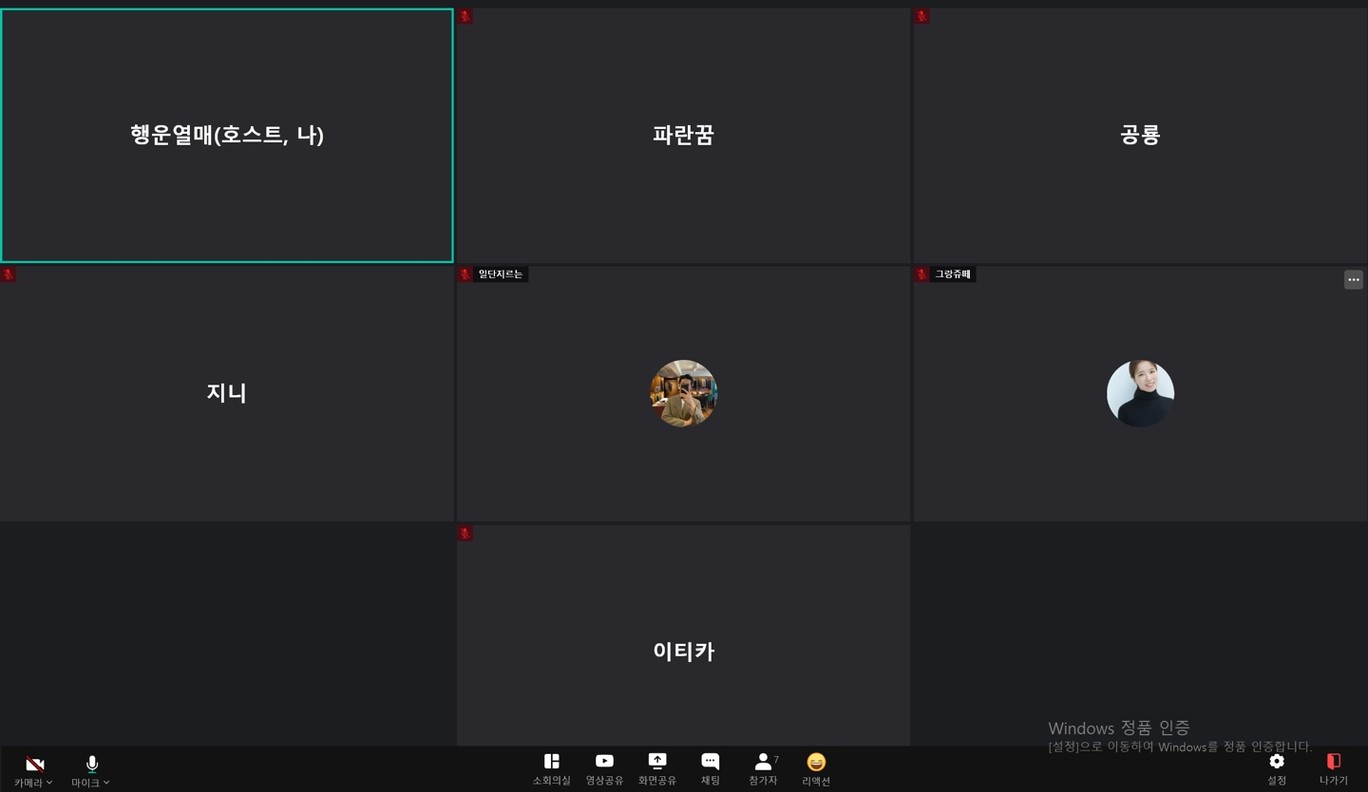Select the 행운열매(호스트, 나) video tile
Viewport: 1368px width, 792px height.
tap(227, 135)
